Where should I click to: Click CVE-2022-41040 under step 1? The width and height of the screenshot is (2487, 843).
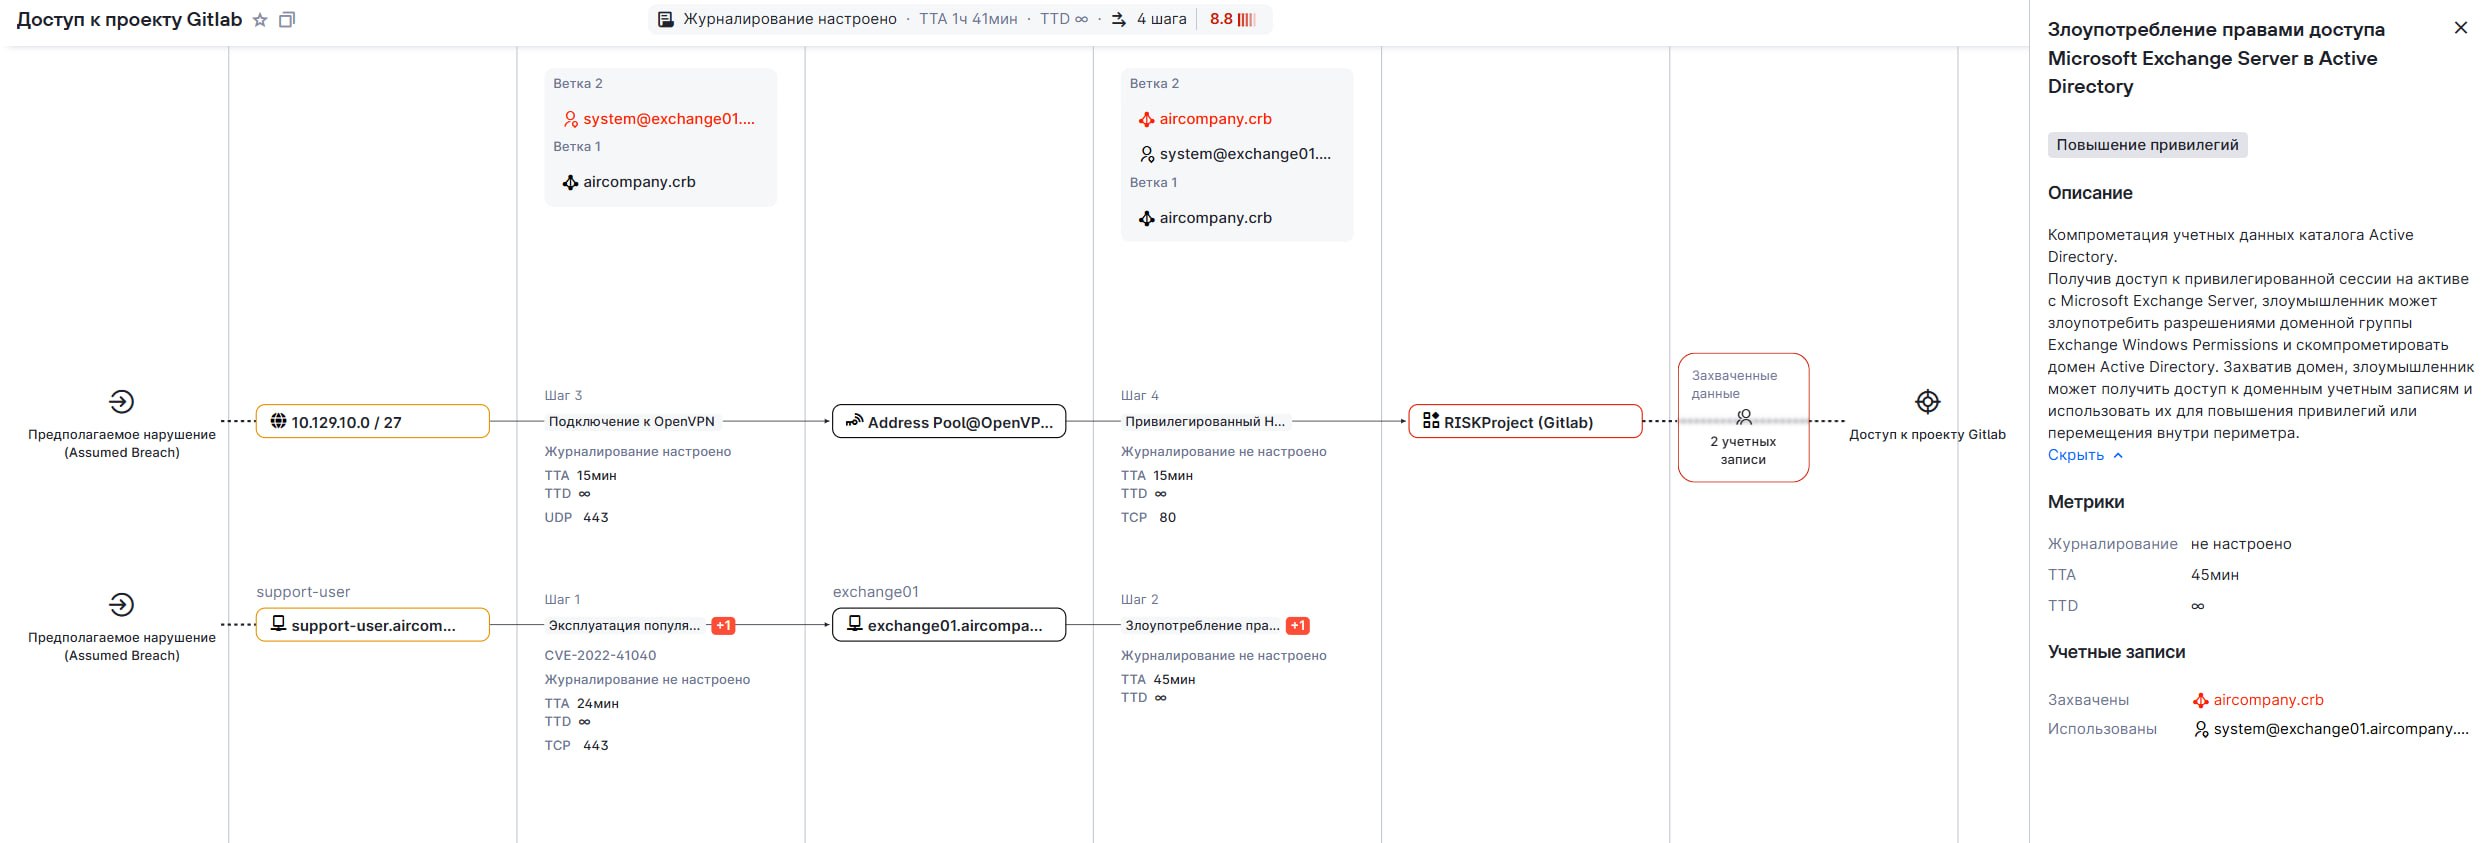(600, 656)
